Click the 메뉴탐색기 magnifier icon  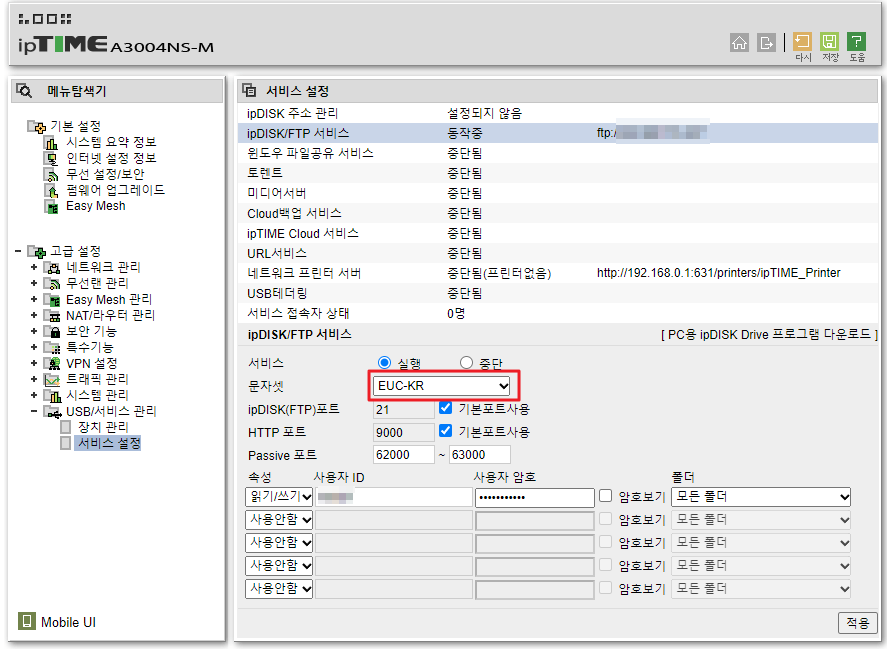[24, 91]
